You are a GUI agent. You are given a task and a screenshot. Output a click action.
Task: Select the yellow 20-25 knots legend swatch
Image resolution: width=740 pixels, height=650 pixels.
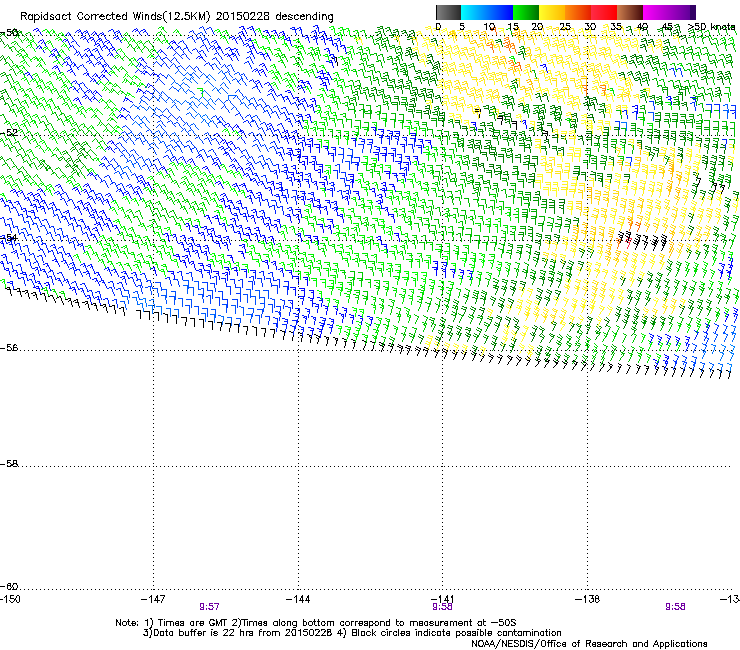coord(552,12)
